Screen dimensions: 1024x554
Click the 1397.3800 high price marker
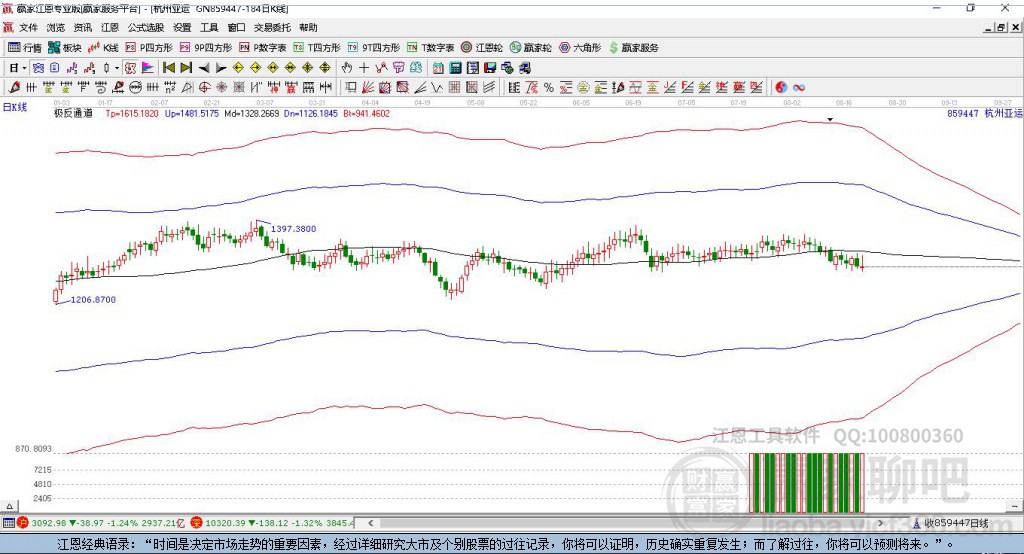pyautogui.click(x=293, y=229)
